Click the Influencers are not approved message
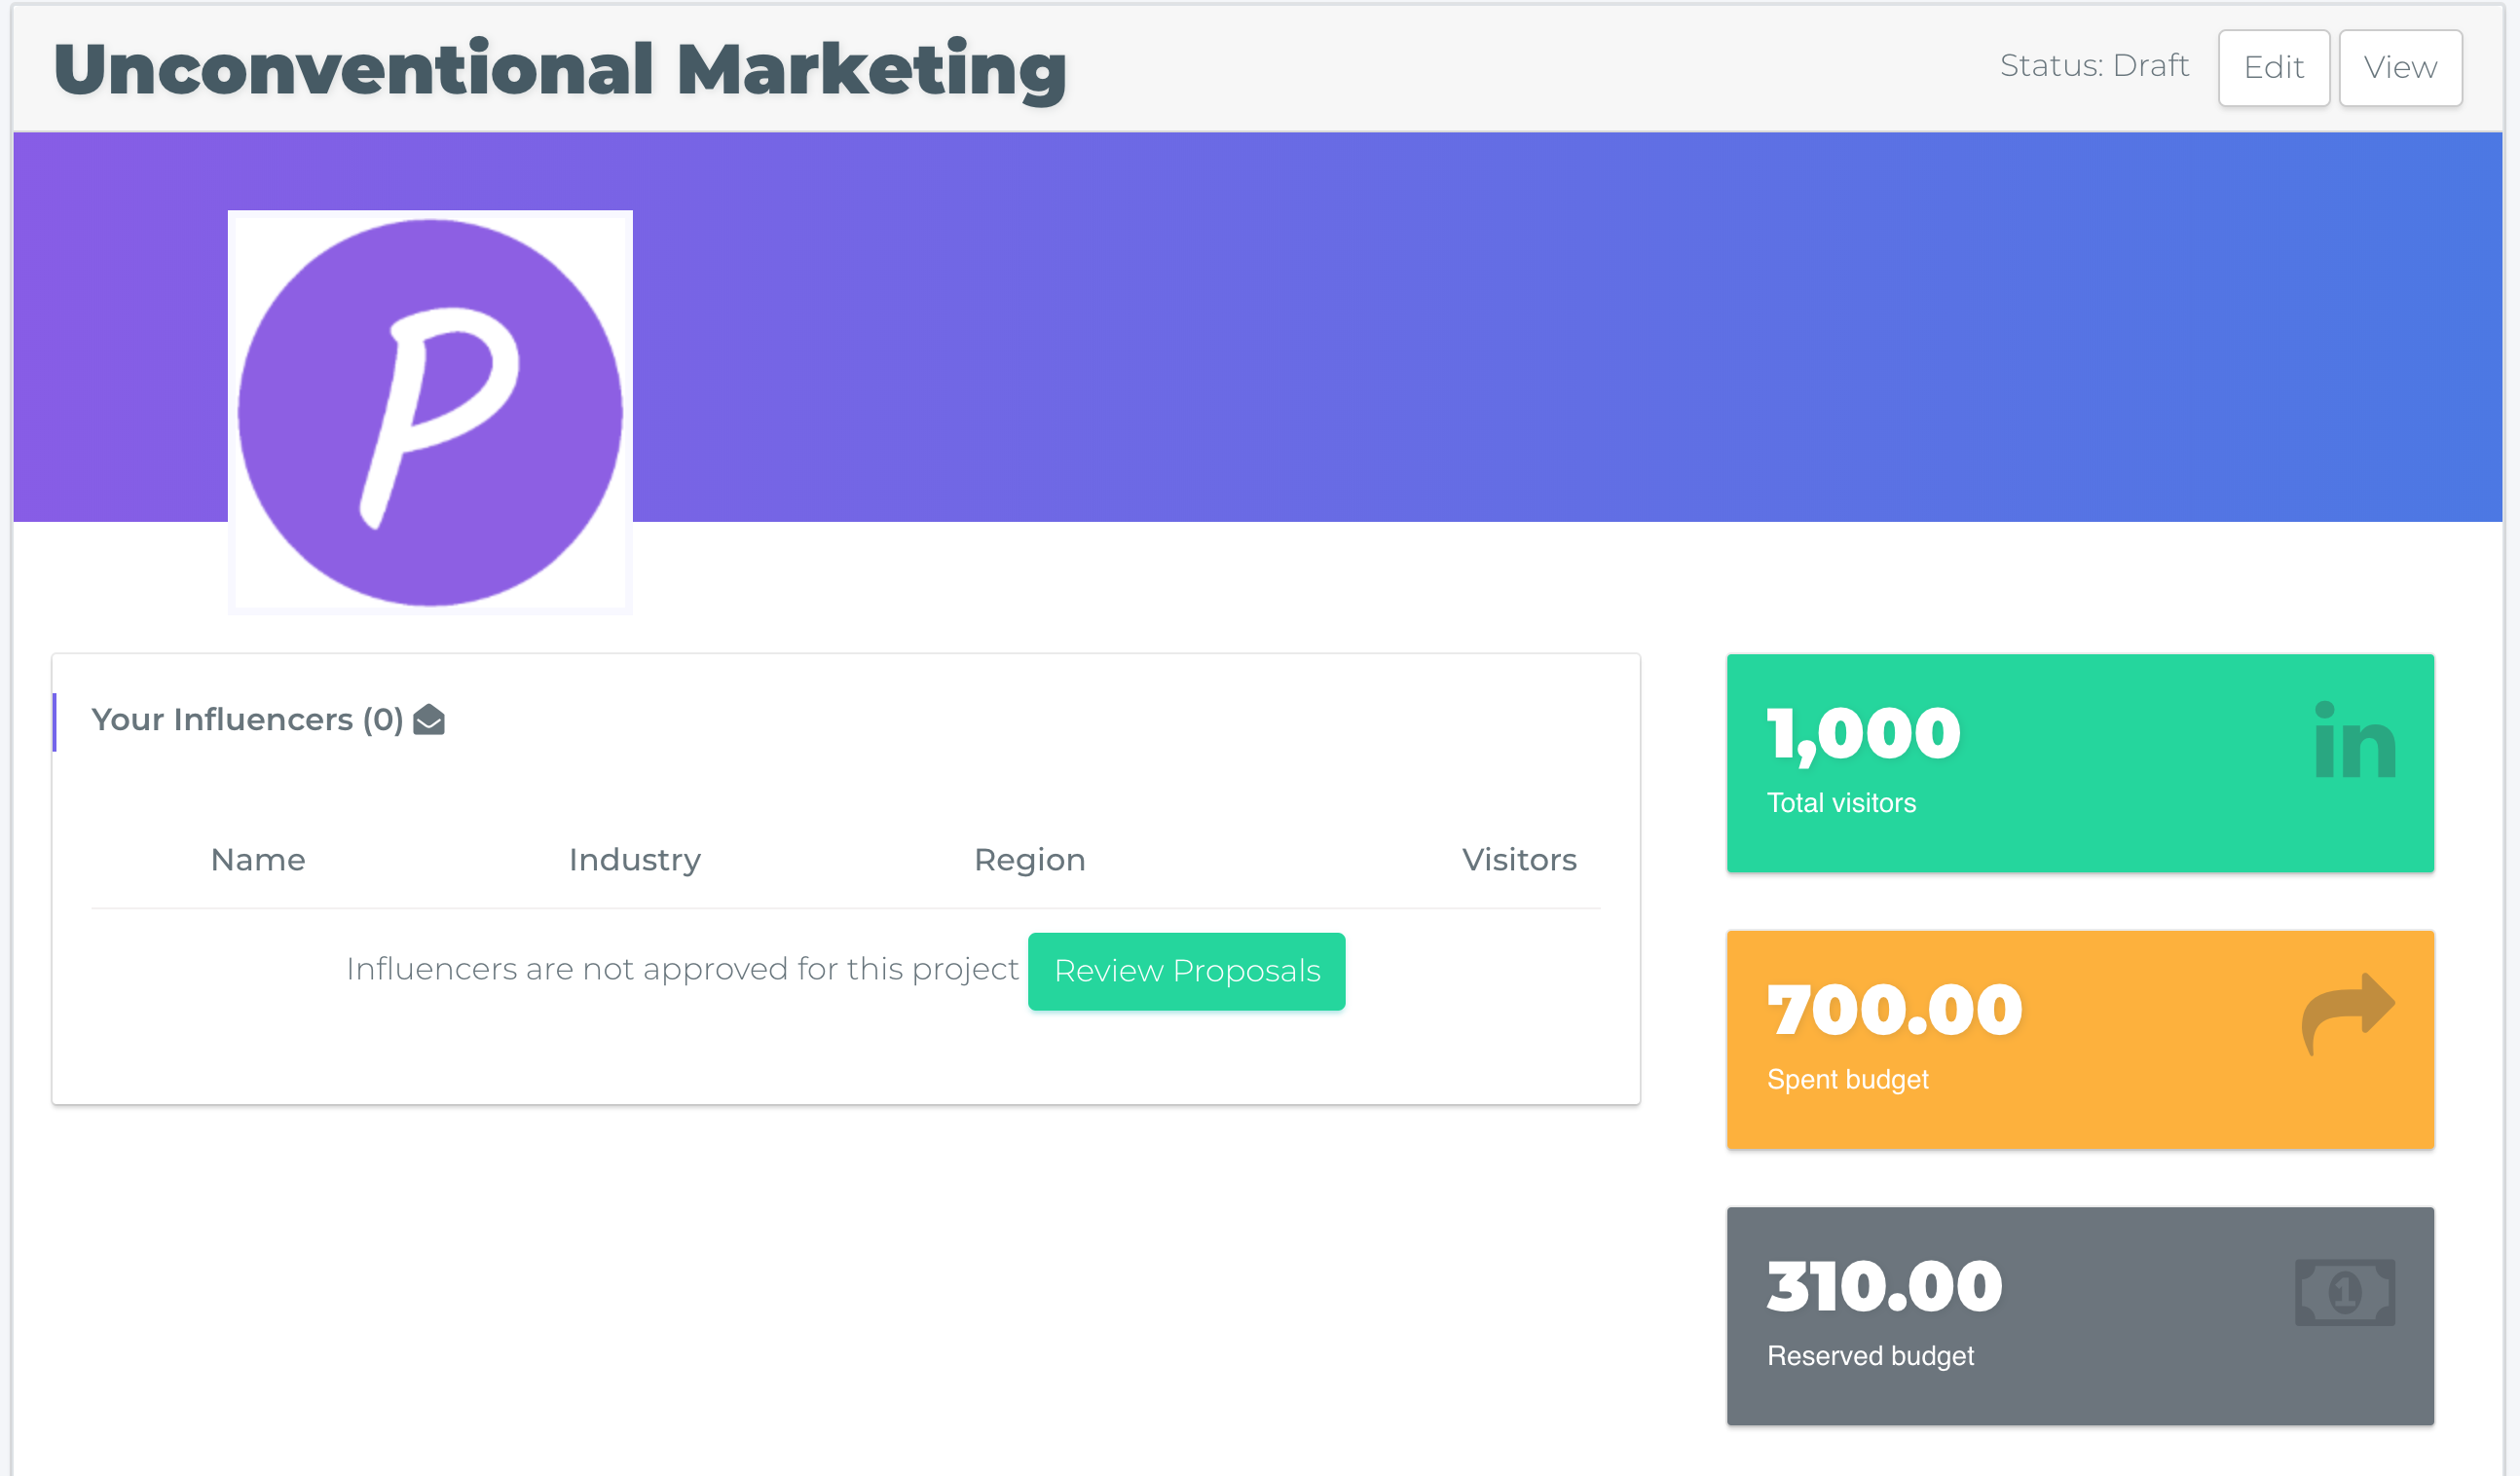Image resolution: width=2520 pixels, height=1476 pixels. coord(682,969)
